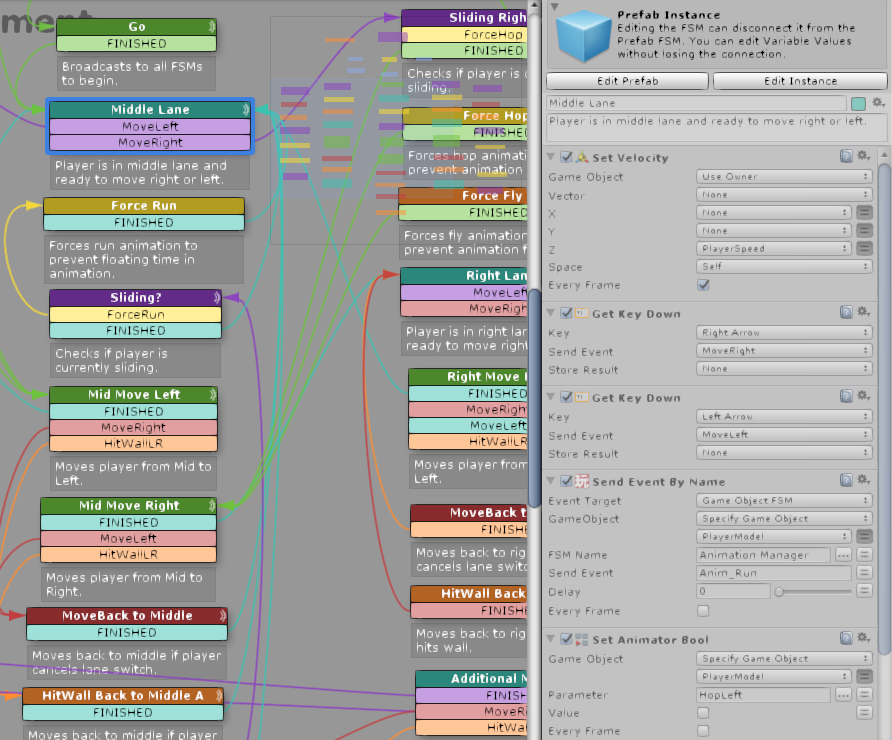This screenshot has height=740, width=892.
Task: Open help for the Set Velocity action
Action: tap(845, 157)
